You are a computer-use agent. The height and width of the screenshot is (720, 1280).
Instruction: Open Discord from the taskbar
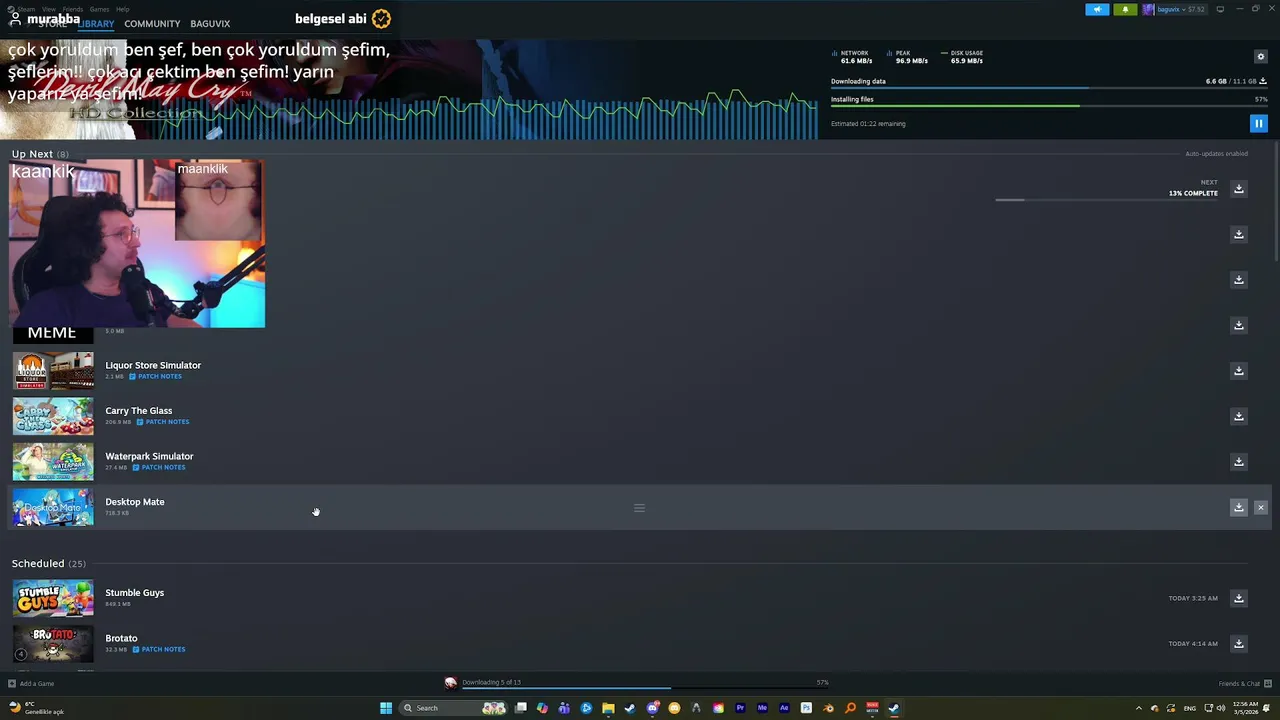pyautogui.click(x=652, y=708)
